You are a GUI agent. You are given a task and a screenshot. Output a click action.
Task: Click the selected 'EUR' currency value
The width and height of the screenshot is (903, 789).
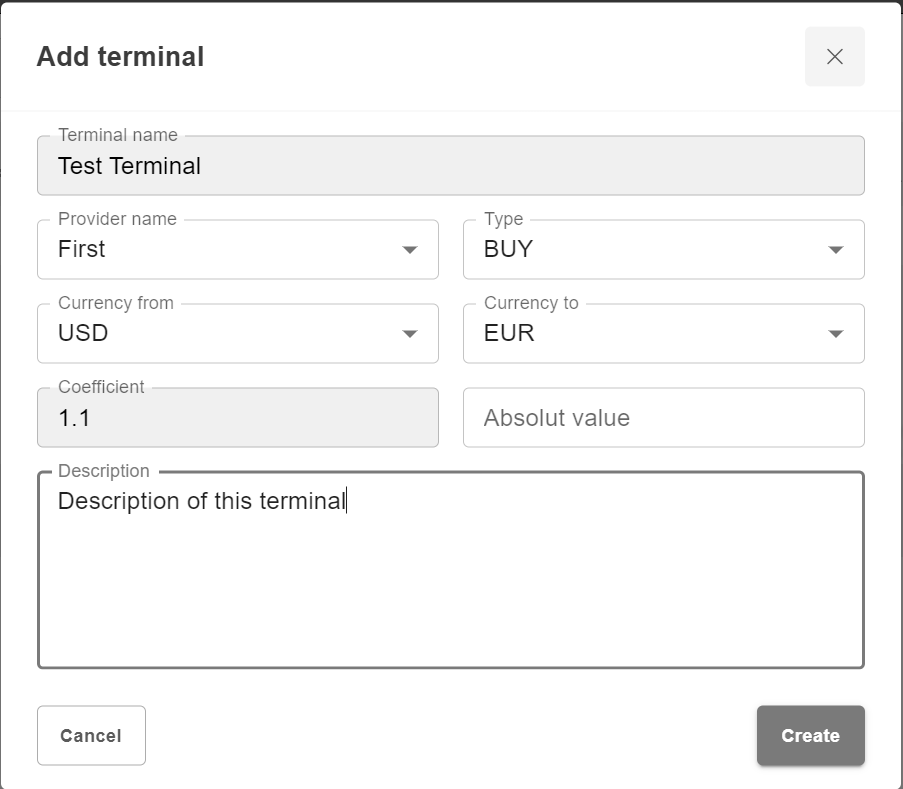coord(509,334)
